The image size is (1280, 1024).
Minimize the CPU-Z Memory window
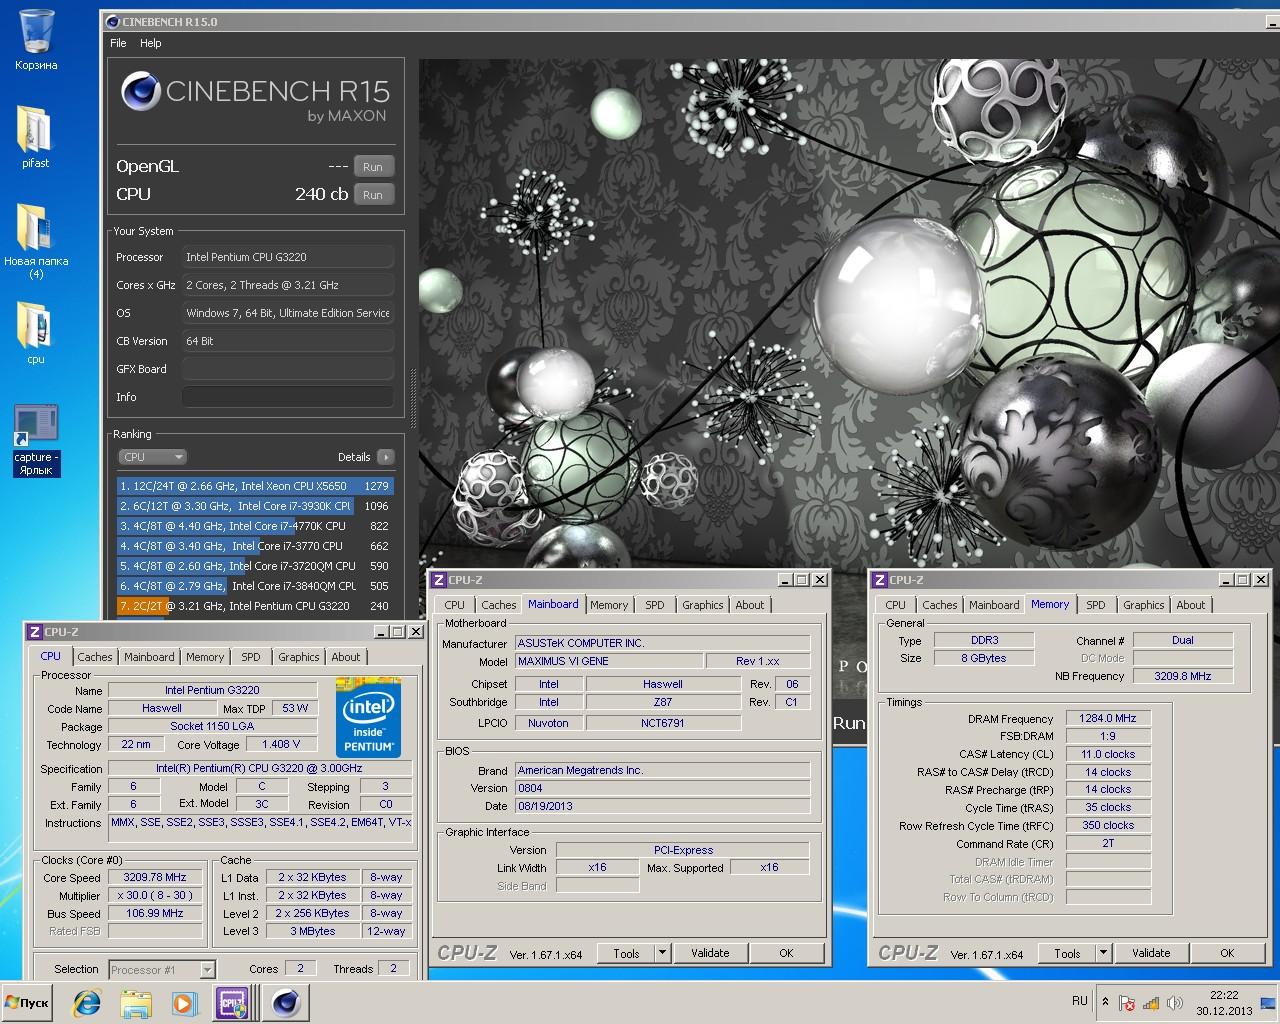[1225, 580]
